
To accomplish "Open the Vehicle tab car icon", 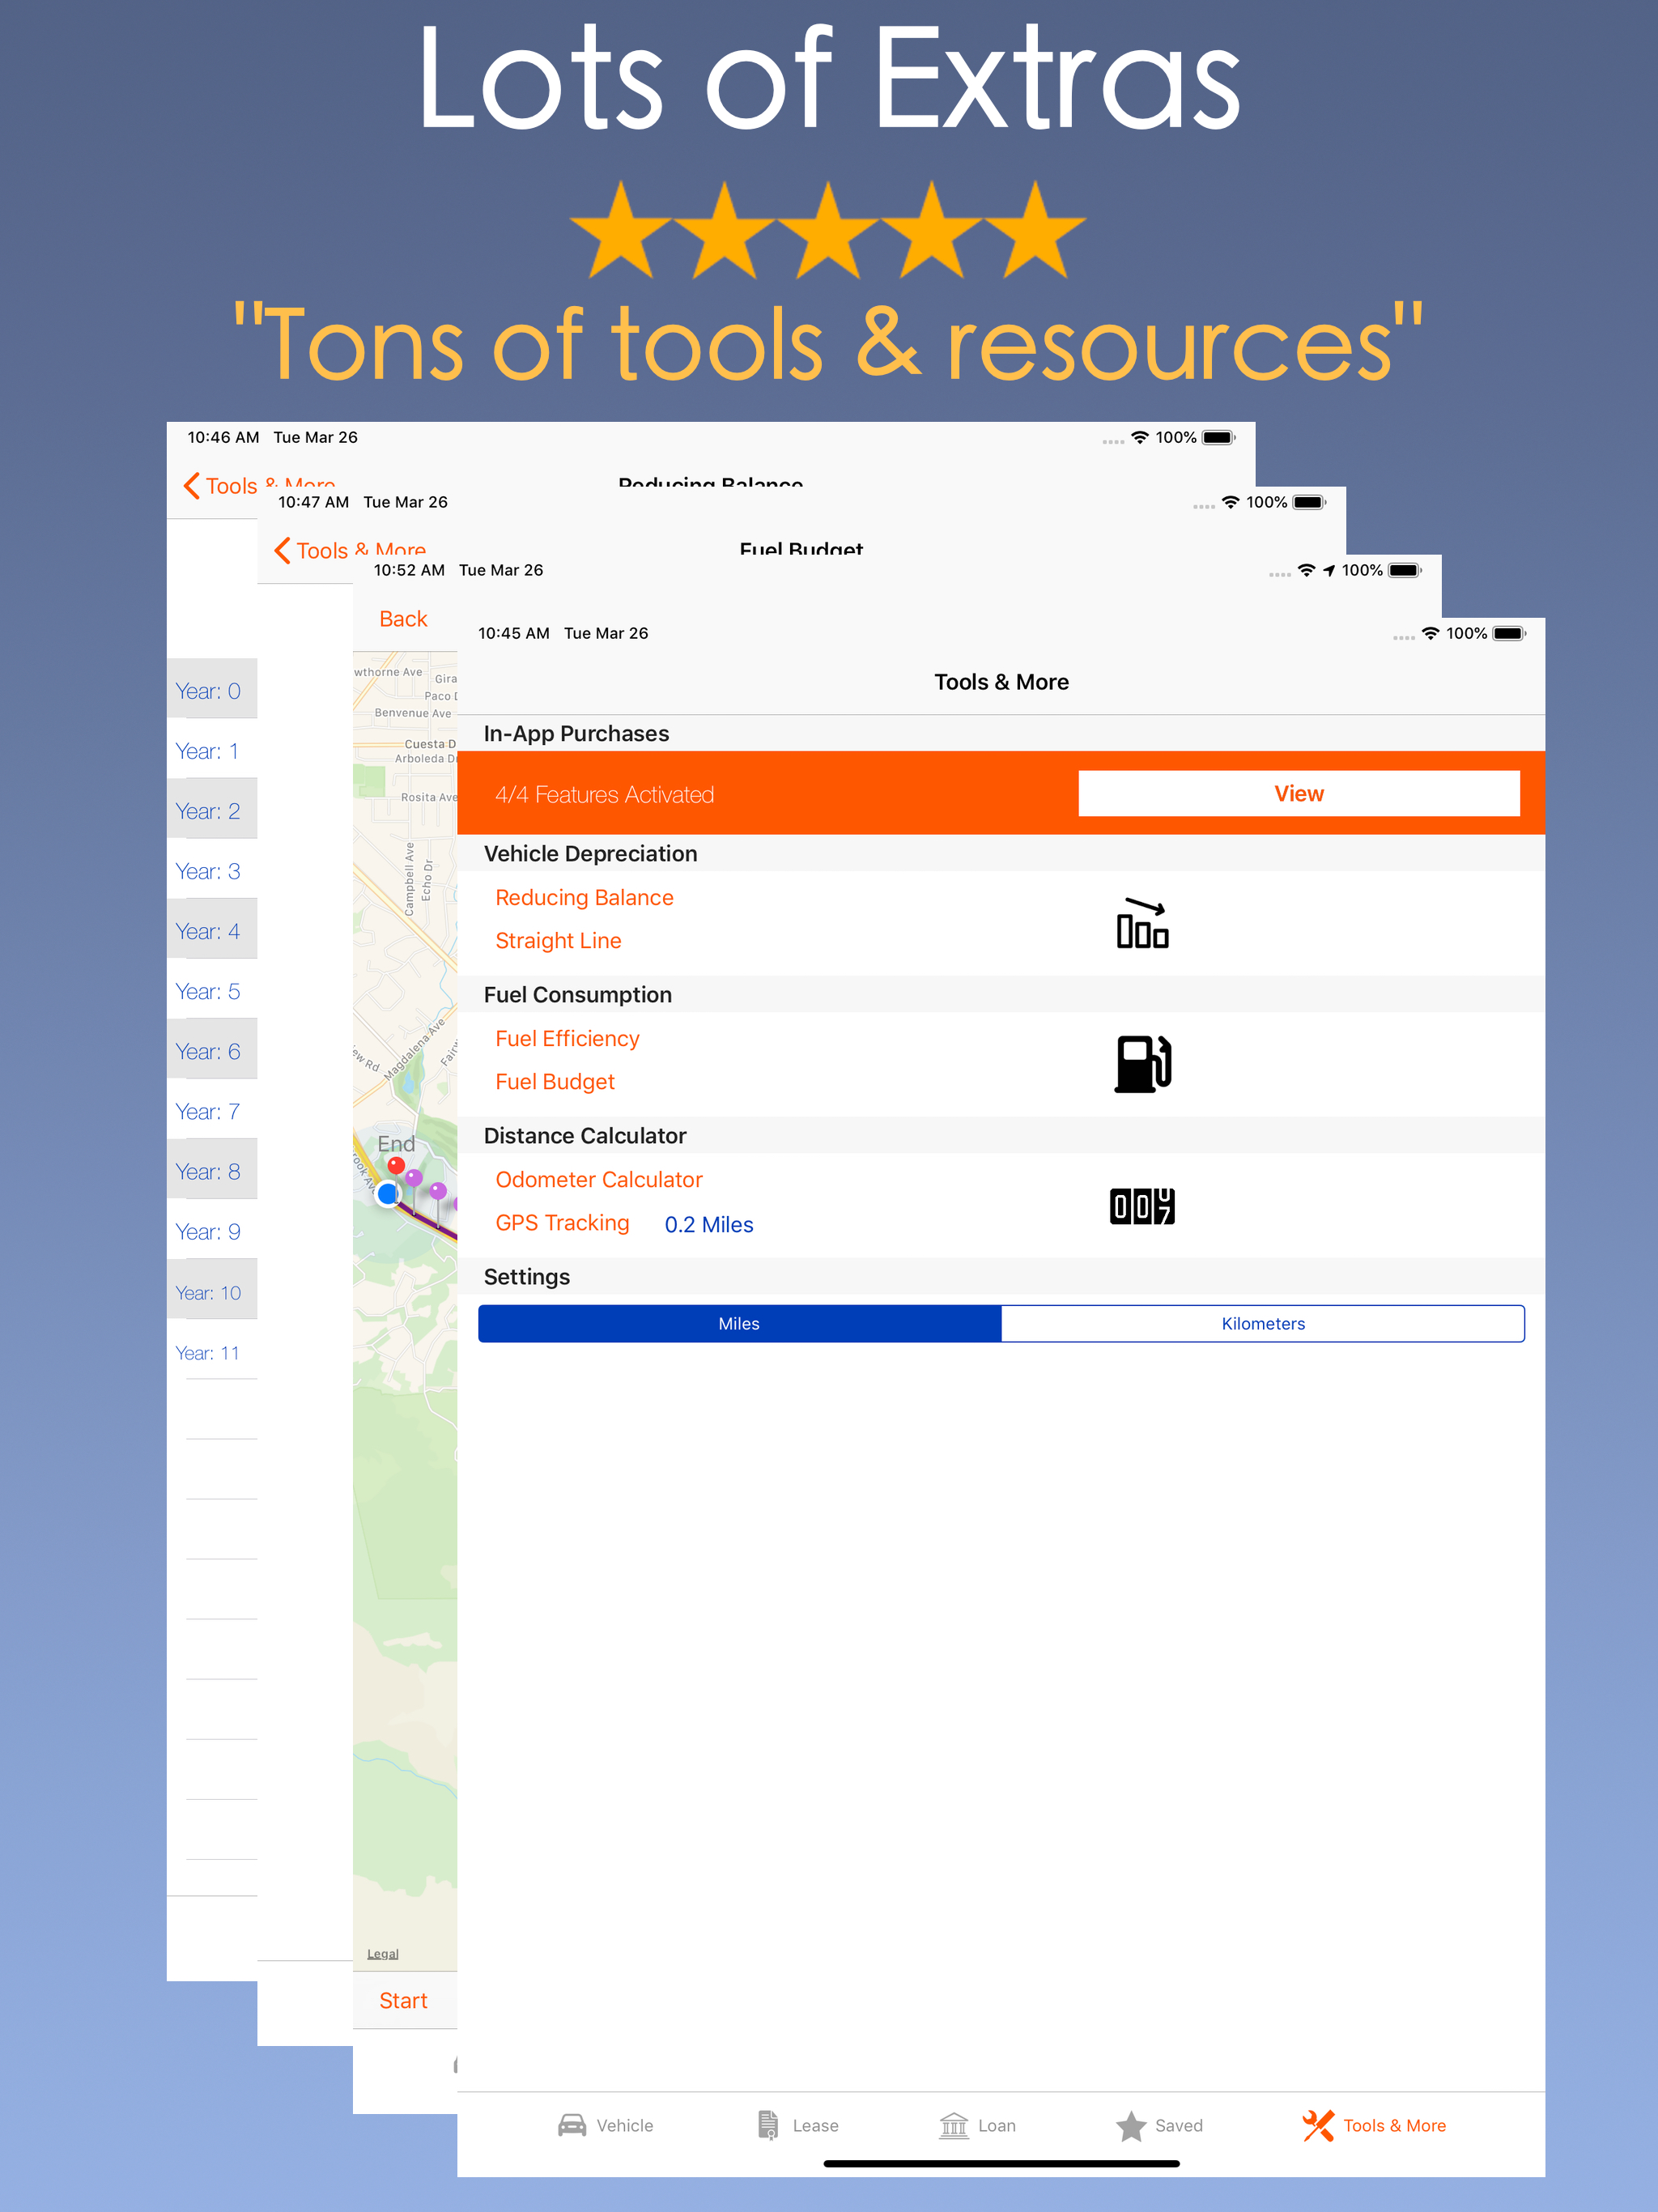I will (572, 2125).
